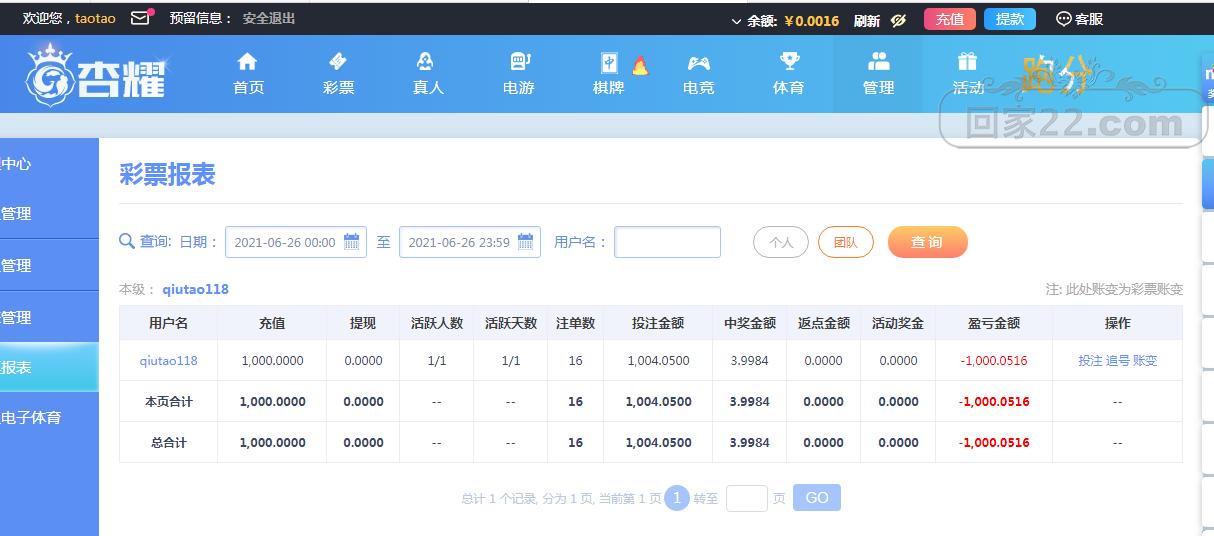Open end date calendar icon

point(526,241)
